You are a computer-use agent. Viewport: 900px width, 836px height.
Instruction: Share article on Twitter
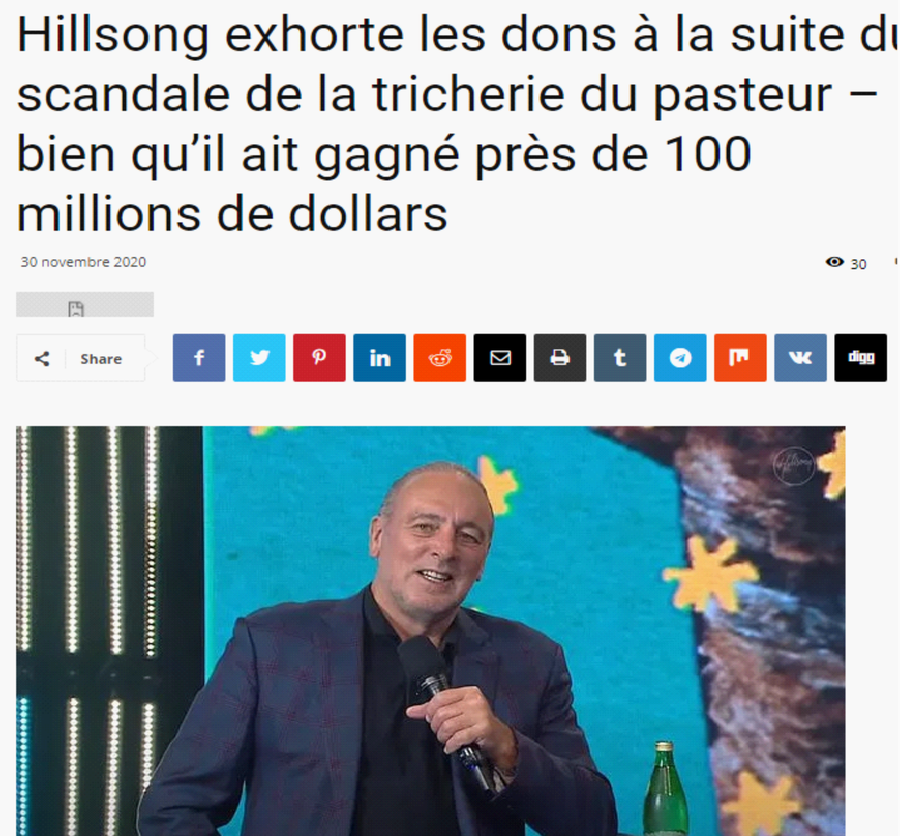click(x=259, y=358)
